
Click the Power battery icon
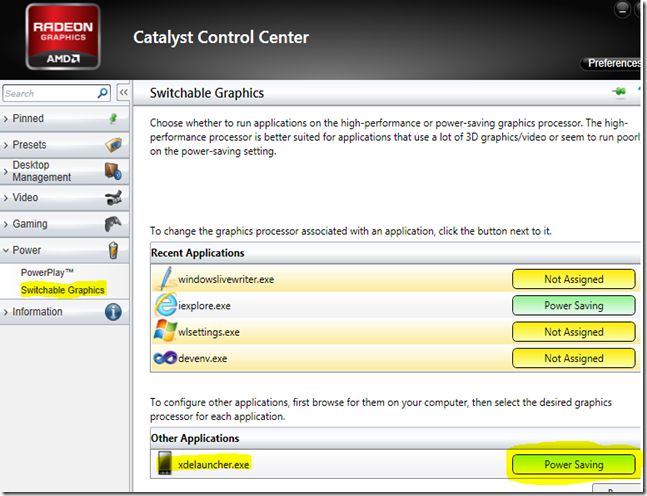pos(113,250)
